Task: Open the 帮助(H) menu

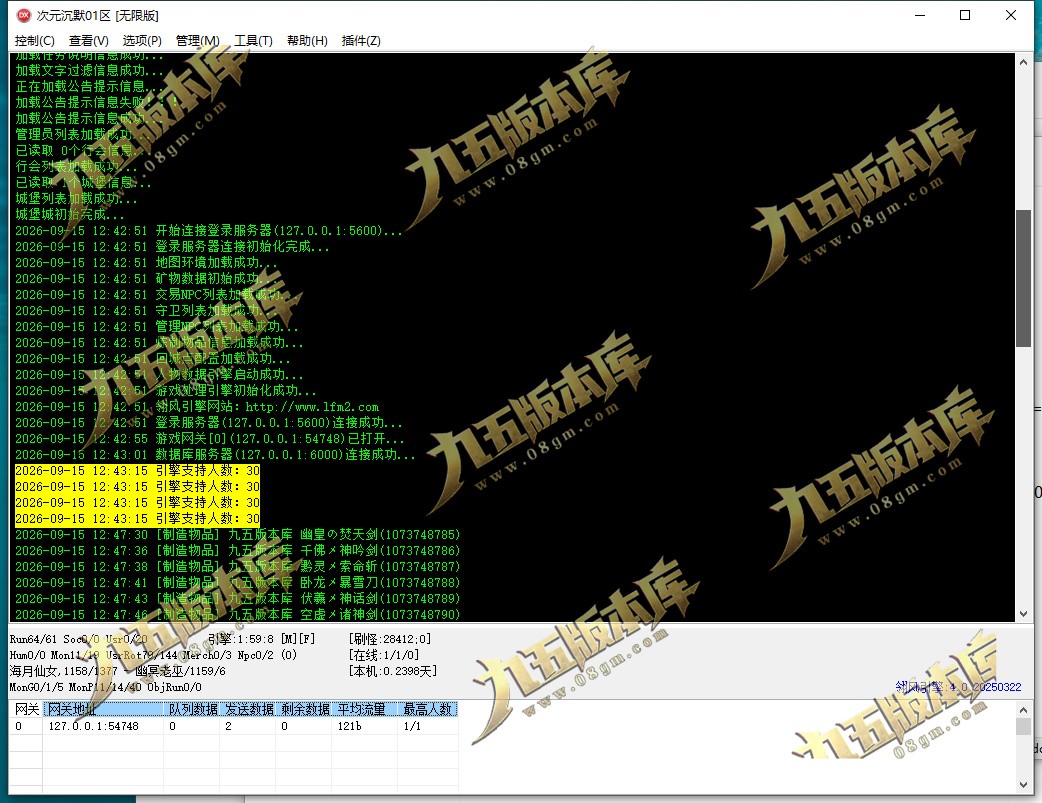Action: [x=307, y=41]
